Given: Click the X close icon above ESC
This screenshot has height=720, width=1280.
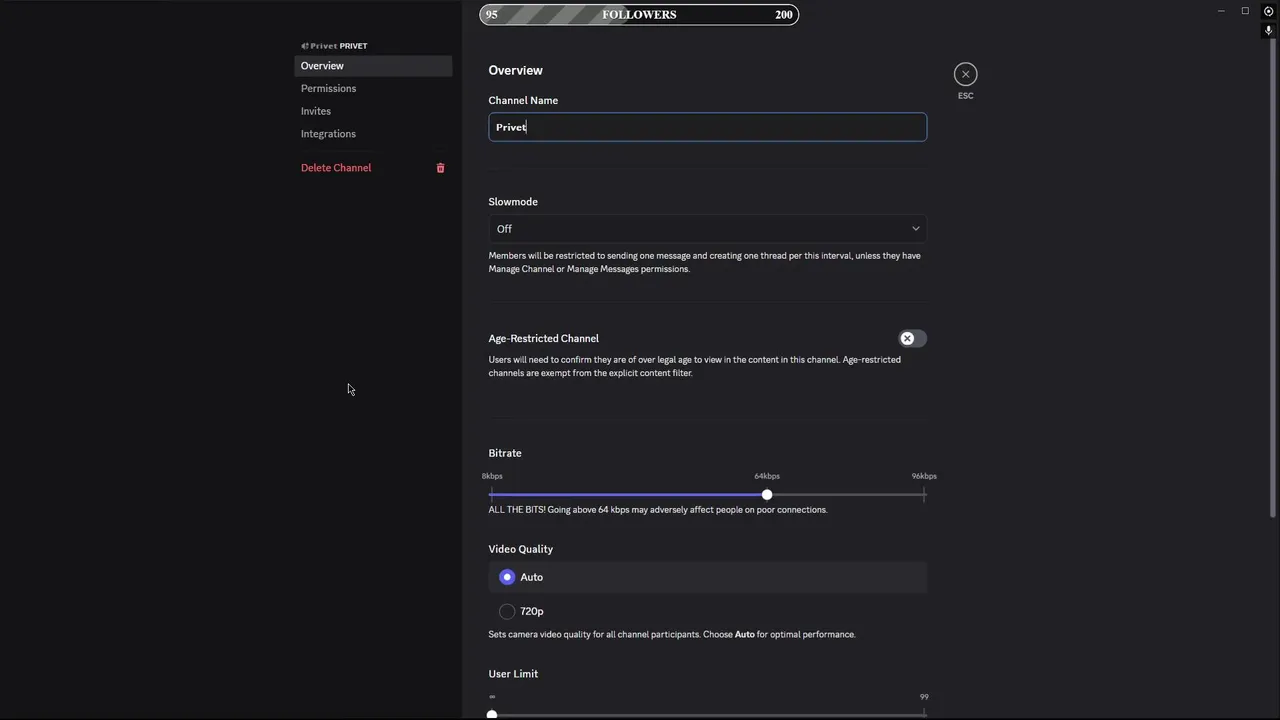Looking at the screenshot, I should [x=965, y=74].
